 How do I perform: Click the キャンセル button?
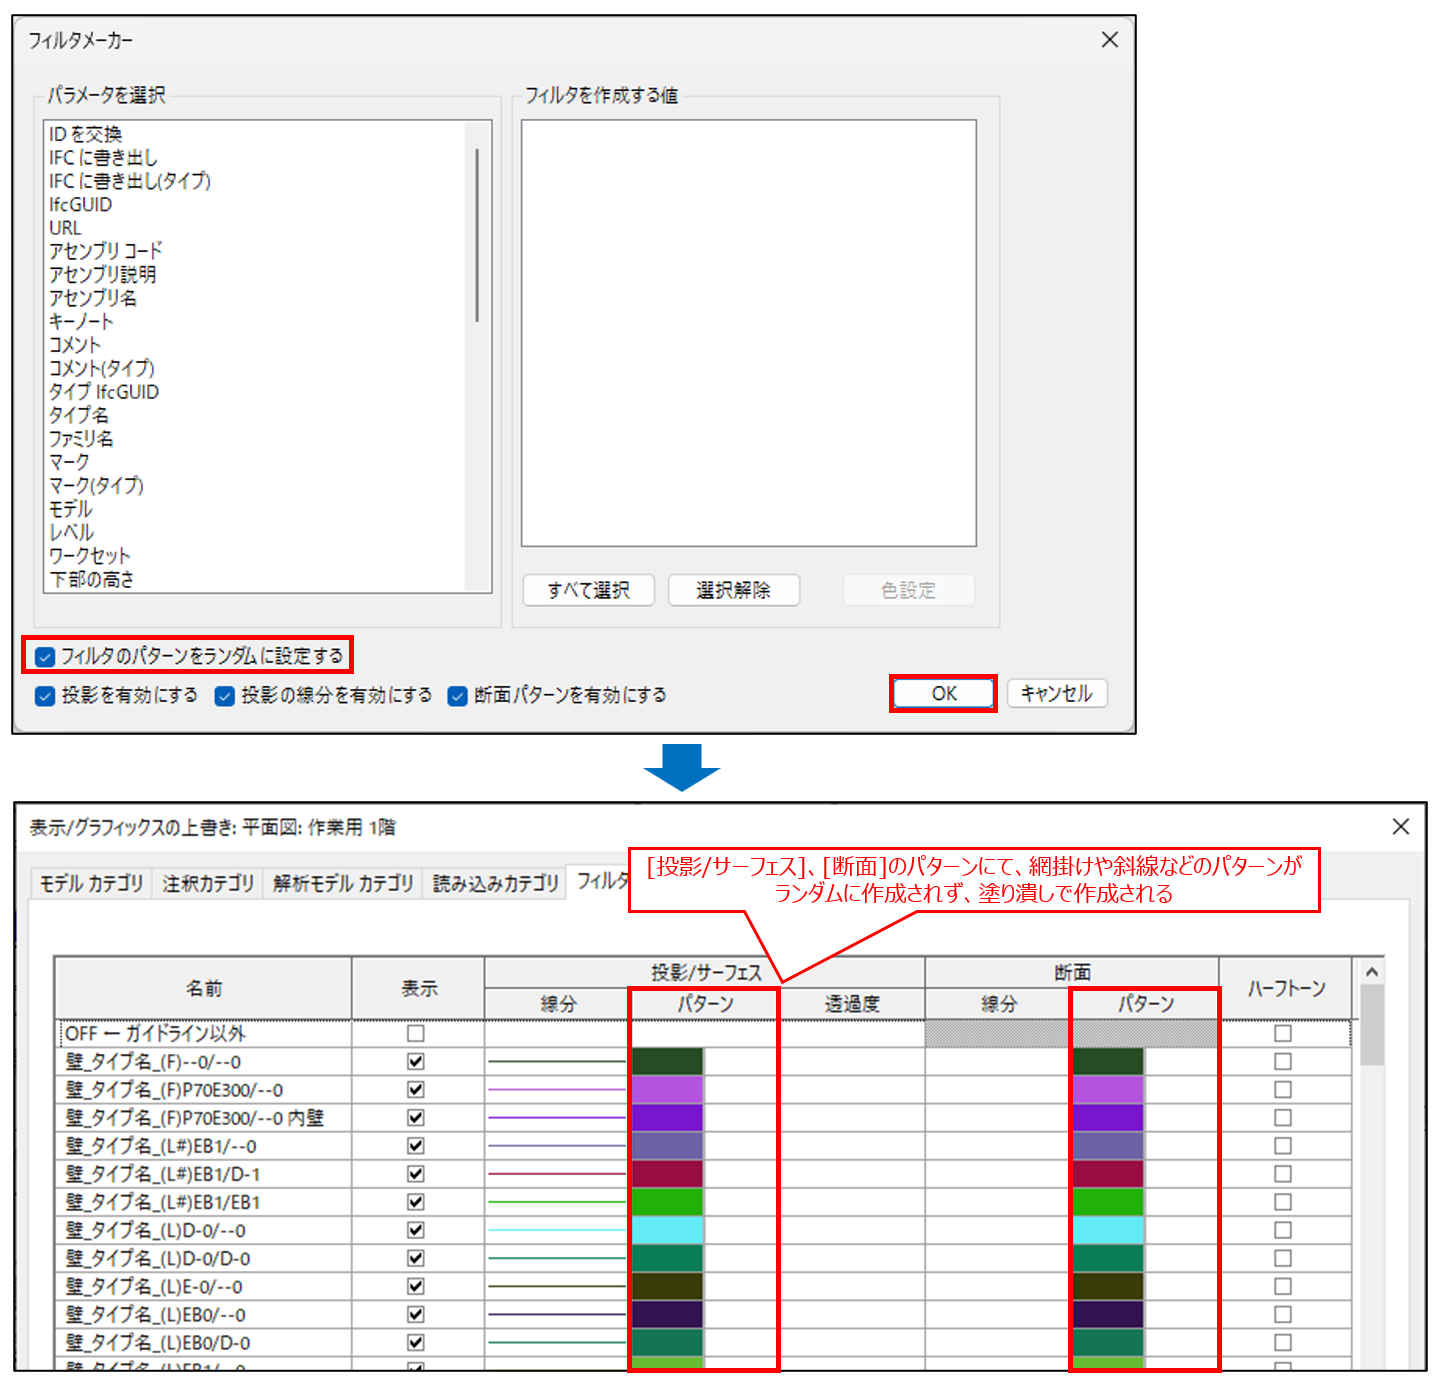tap(1057, 693)
